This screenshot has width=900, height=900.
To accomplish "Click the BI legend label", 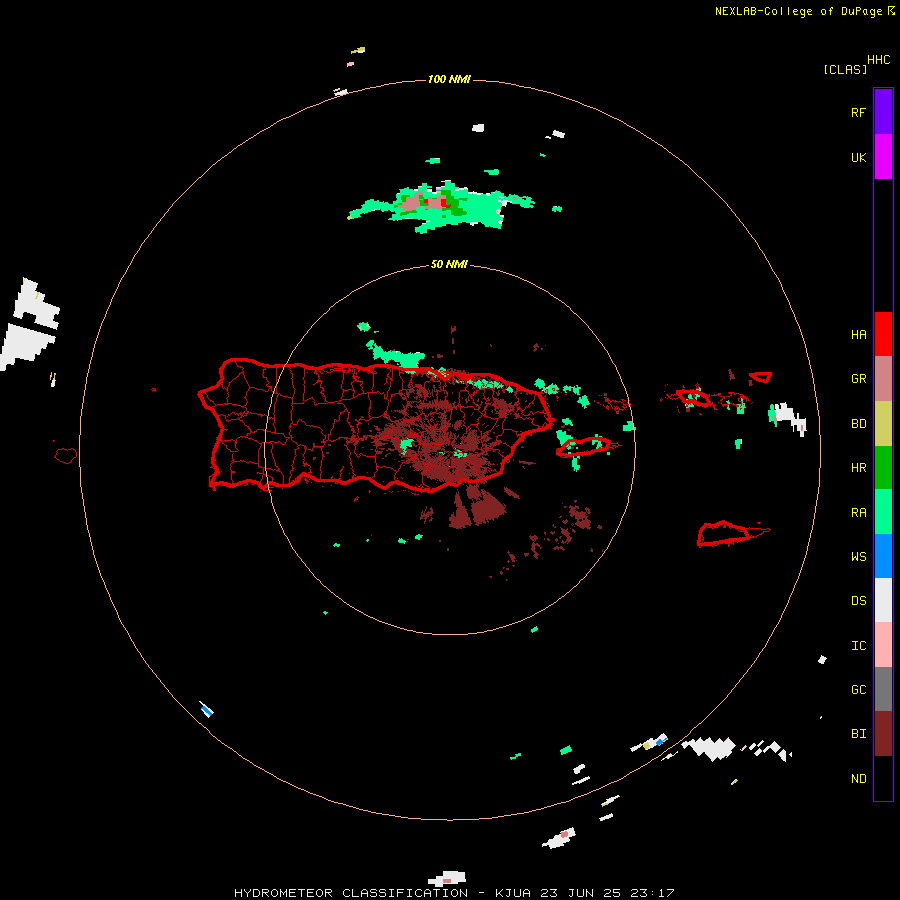I will [858, 734].
